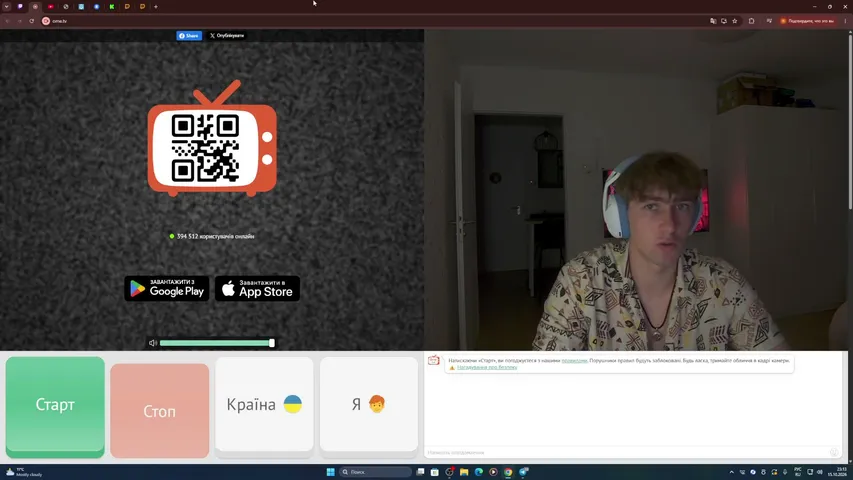Switch to the purple Twitch tab

(20, 7)
